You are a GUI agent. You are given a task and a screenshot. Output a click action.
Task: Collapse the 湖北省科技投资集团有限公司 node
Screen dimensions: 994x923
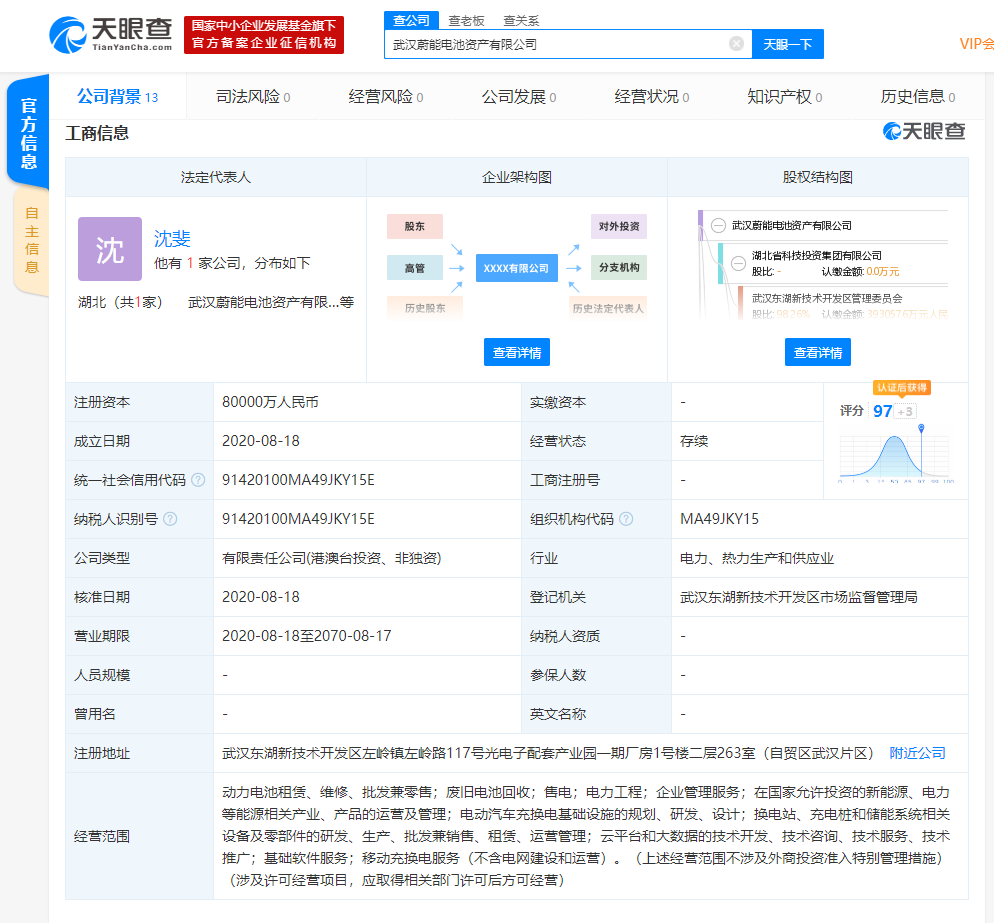[738, 263]
